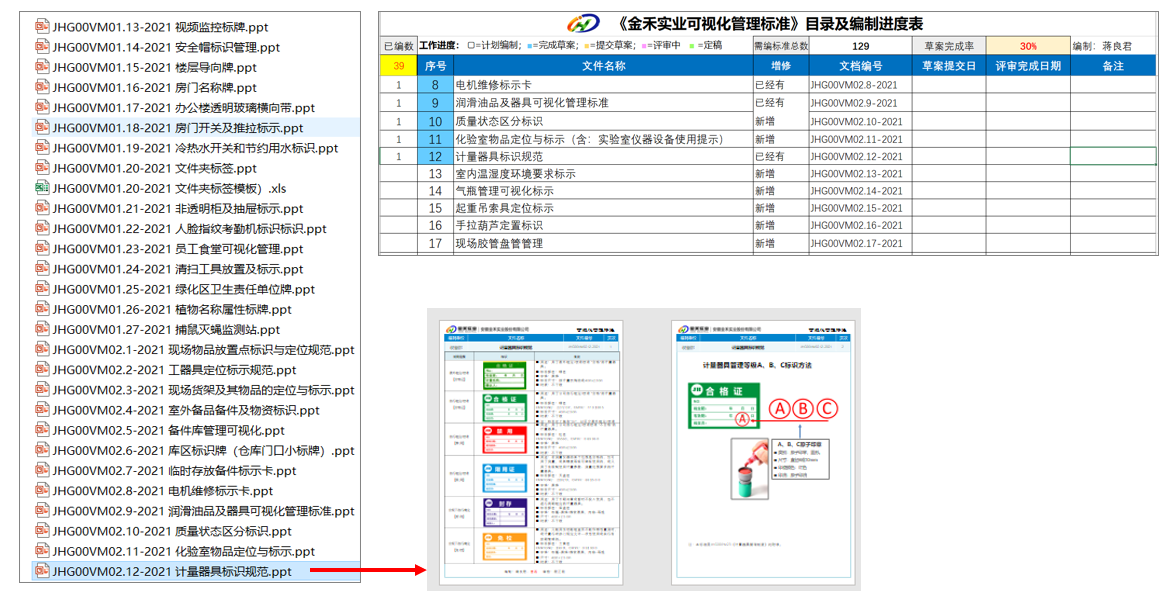Click the Excel icon of 文件夹标签模板）.xls
The image size is (1171, 604).
[42, 188]
